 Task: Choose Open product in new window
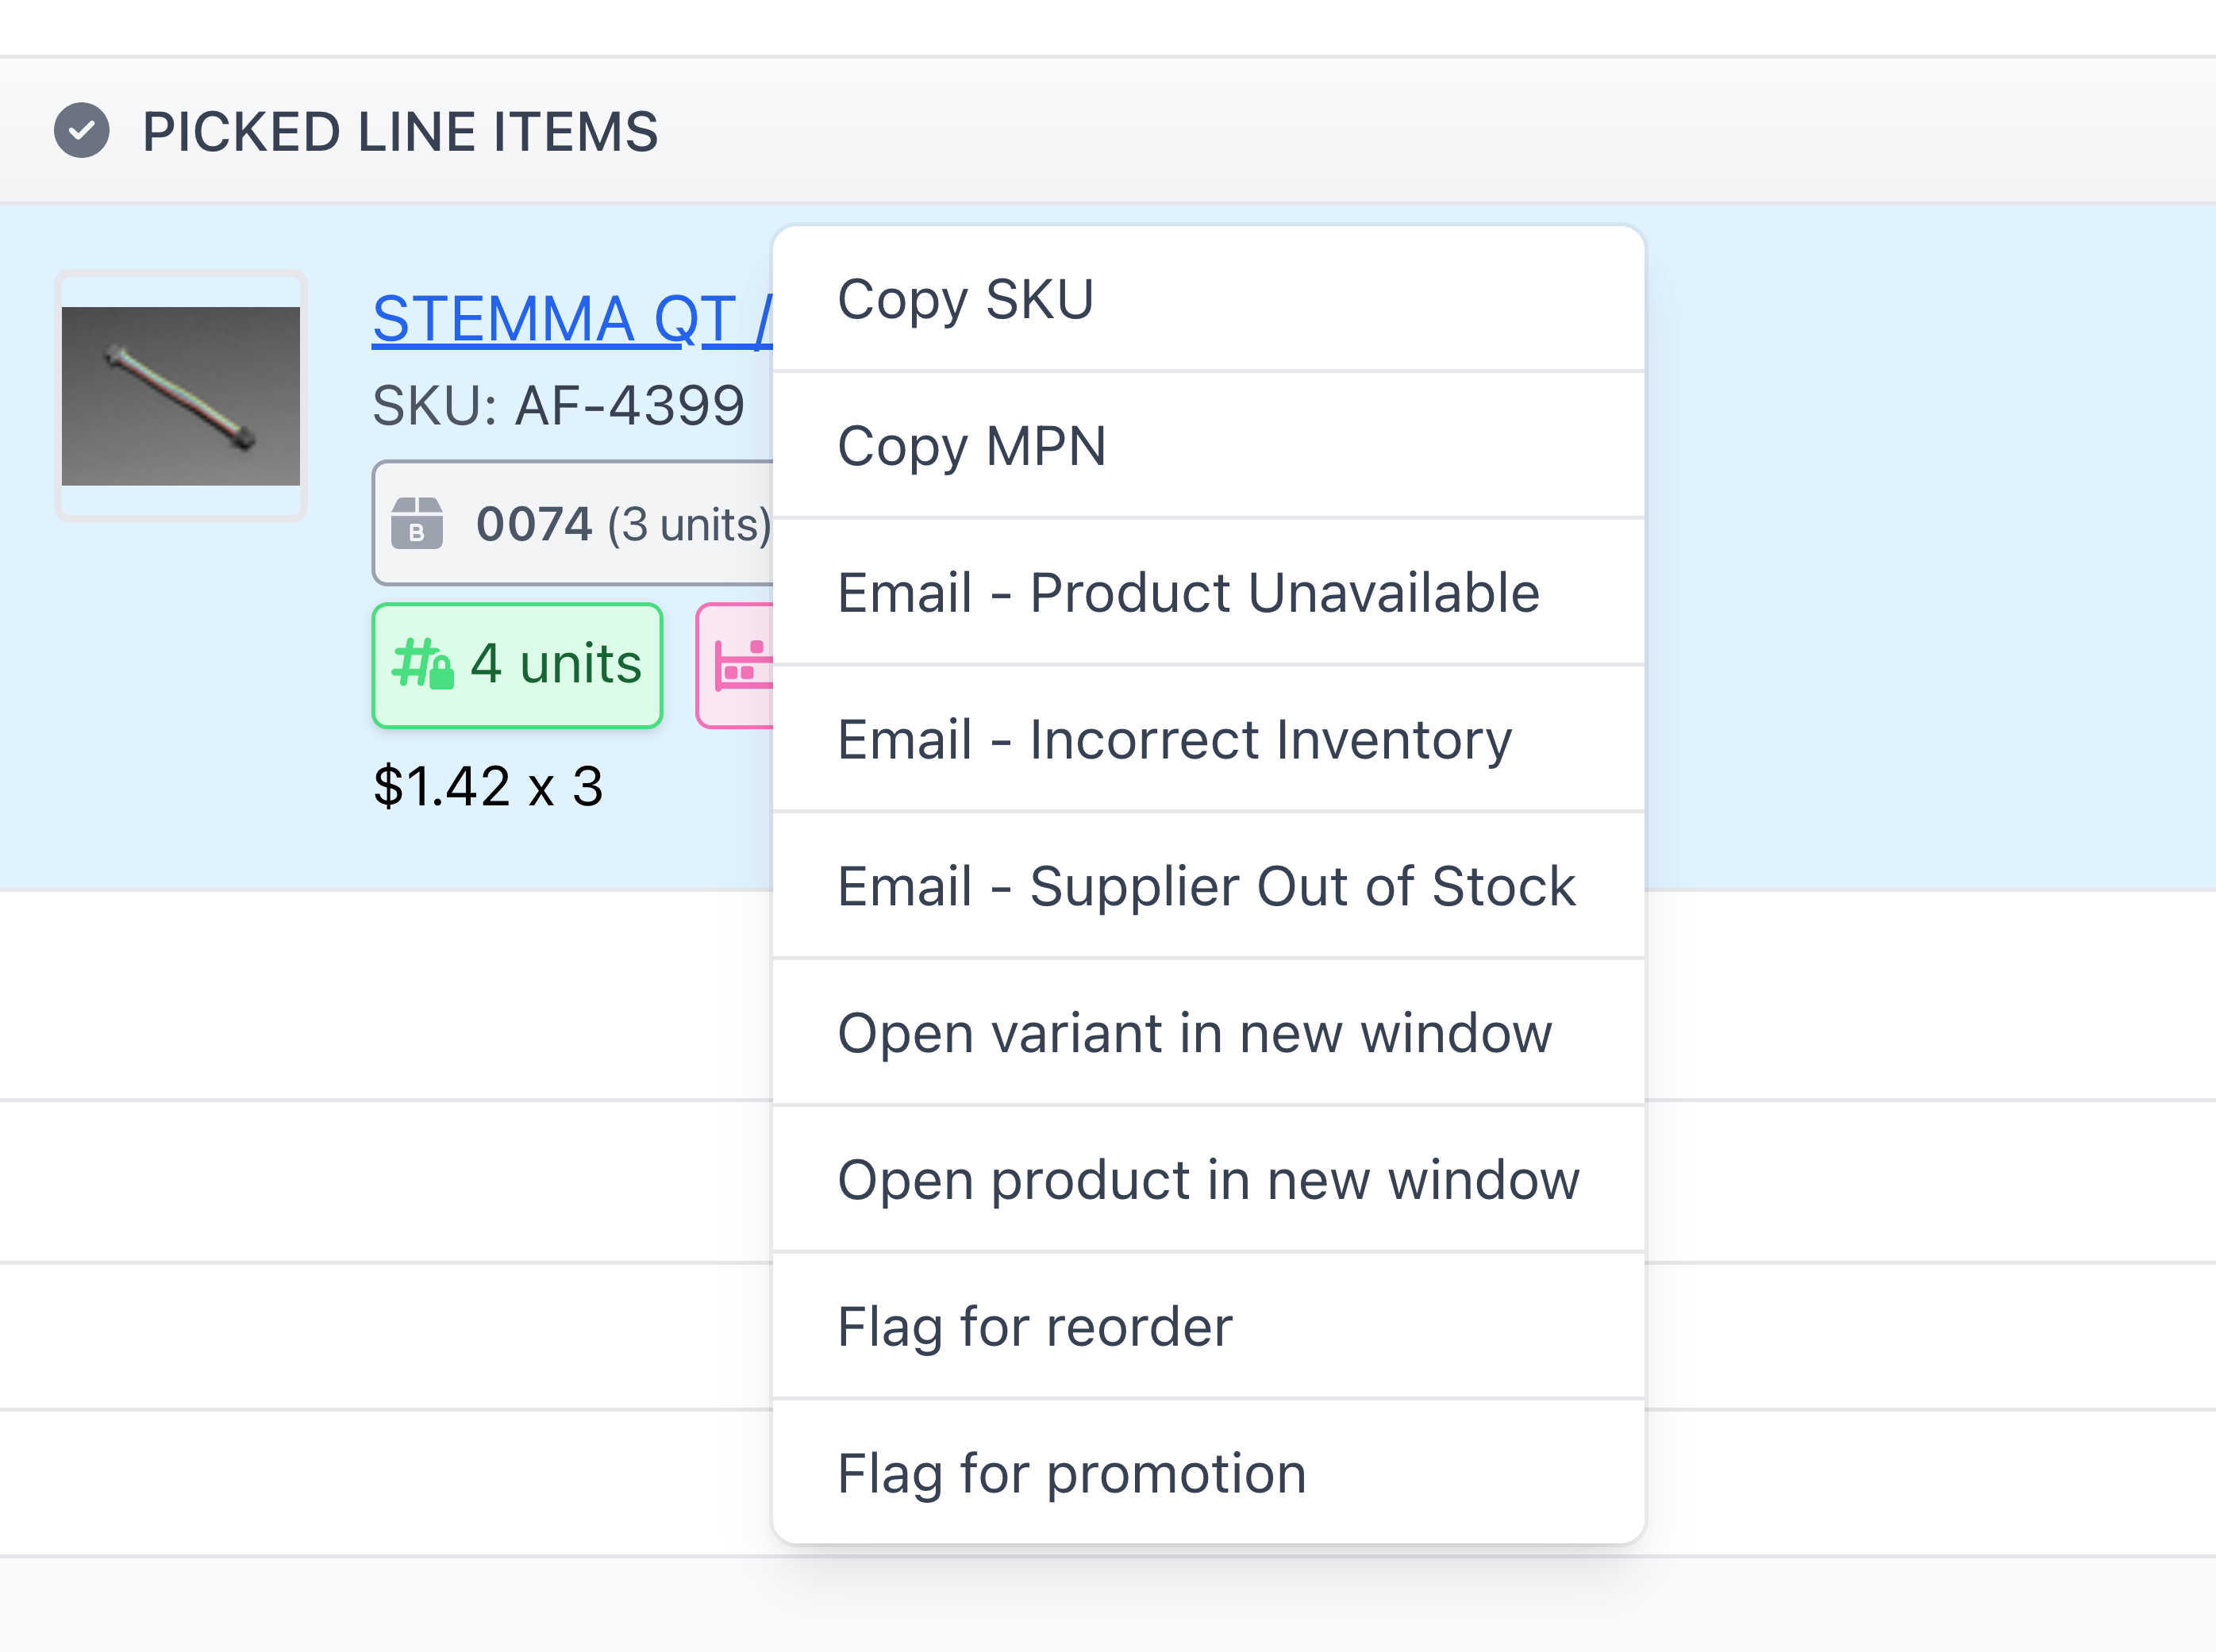(1207, 1179)
